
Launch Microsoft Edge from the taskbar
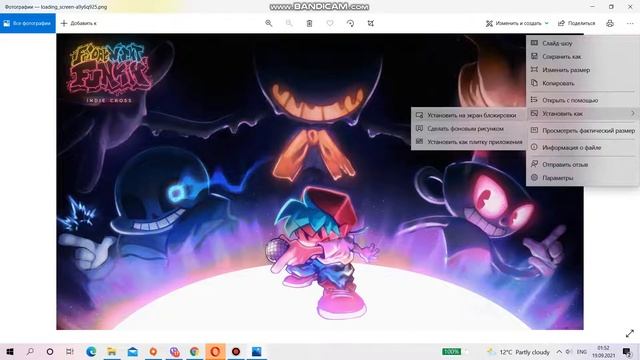91,351
